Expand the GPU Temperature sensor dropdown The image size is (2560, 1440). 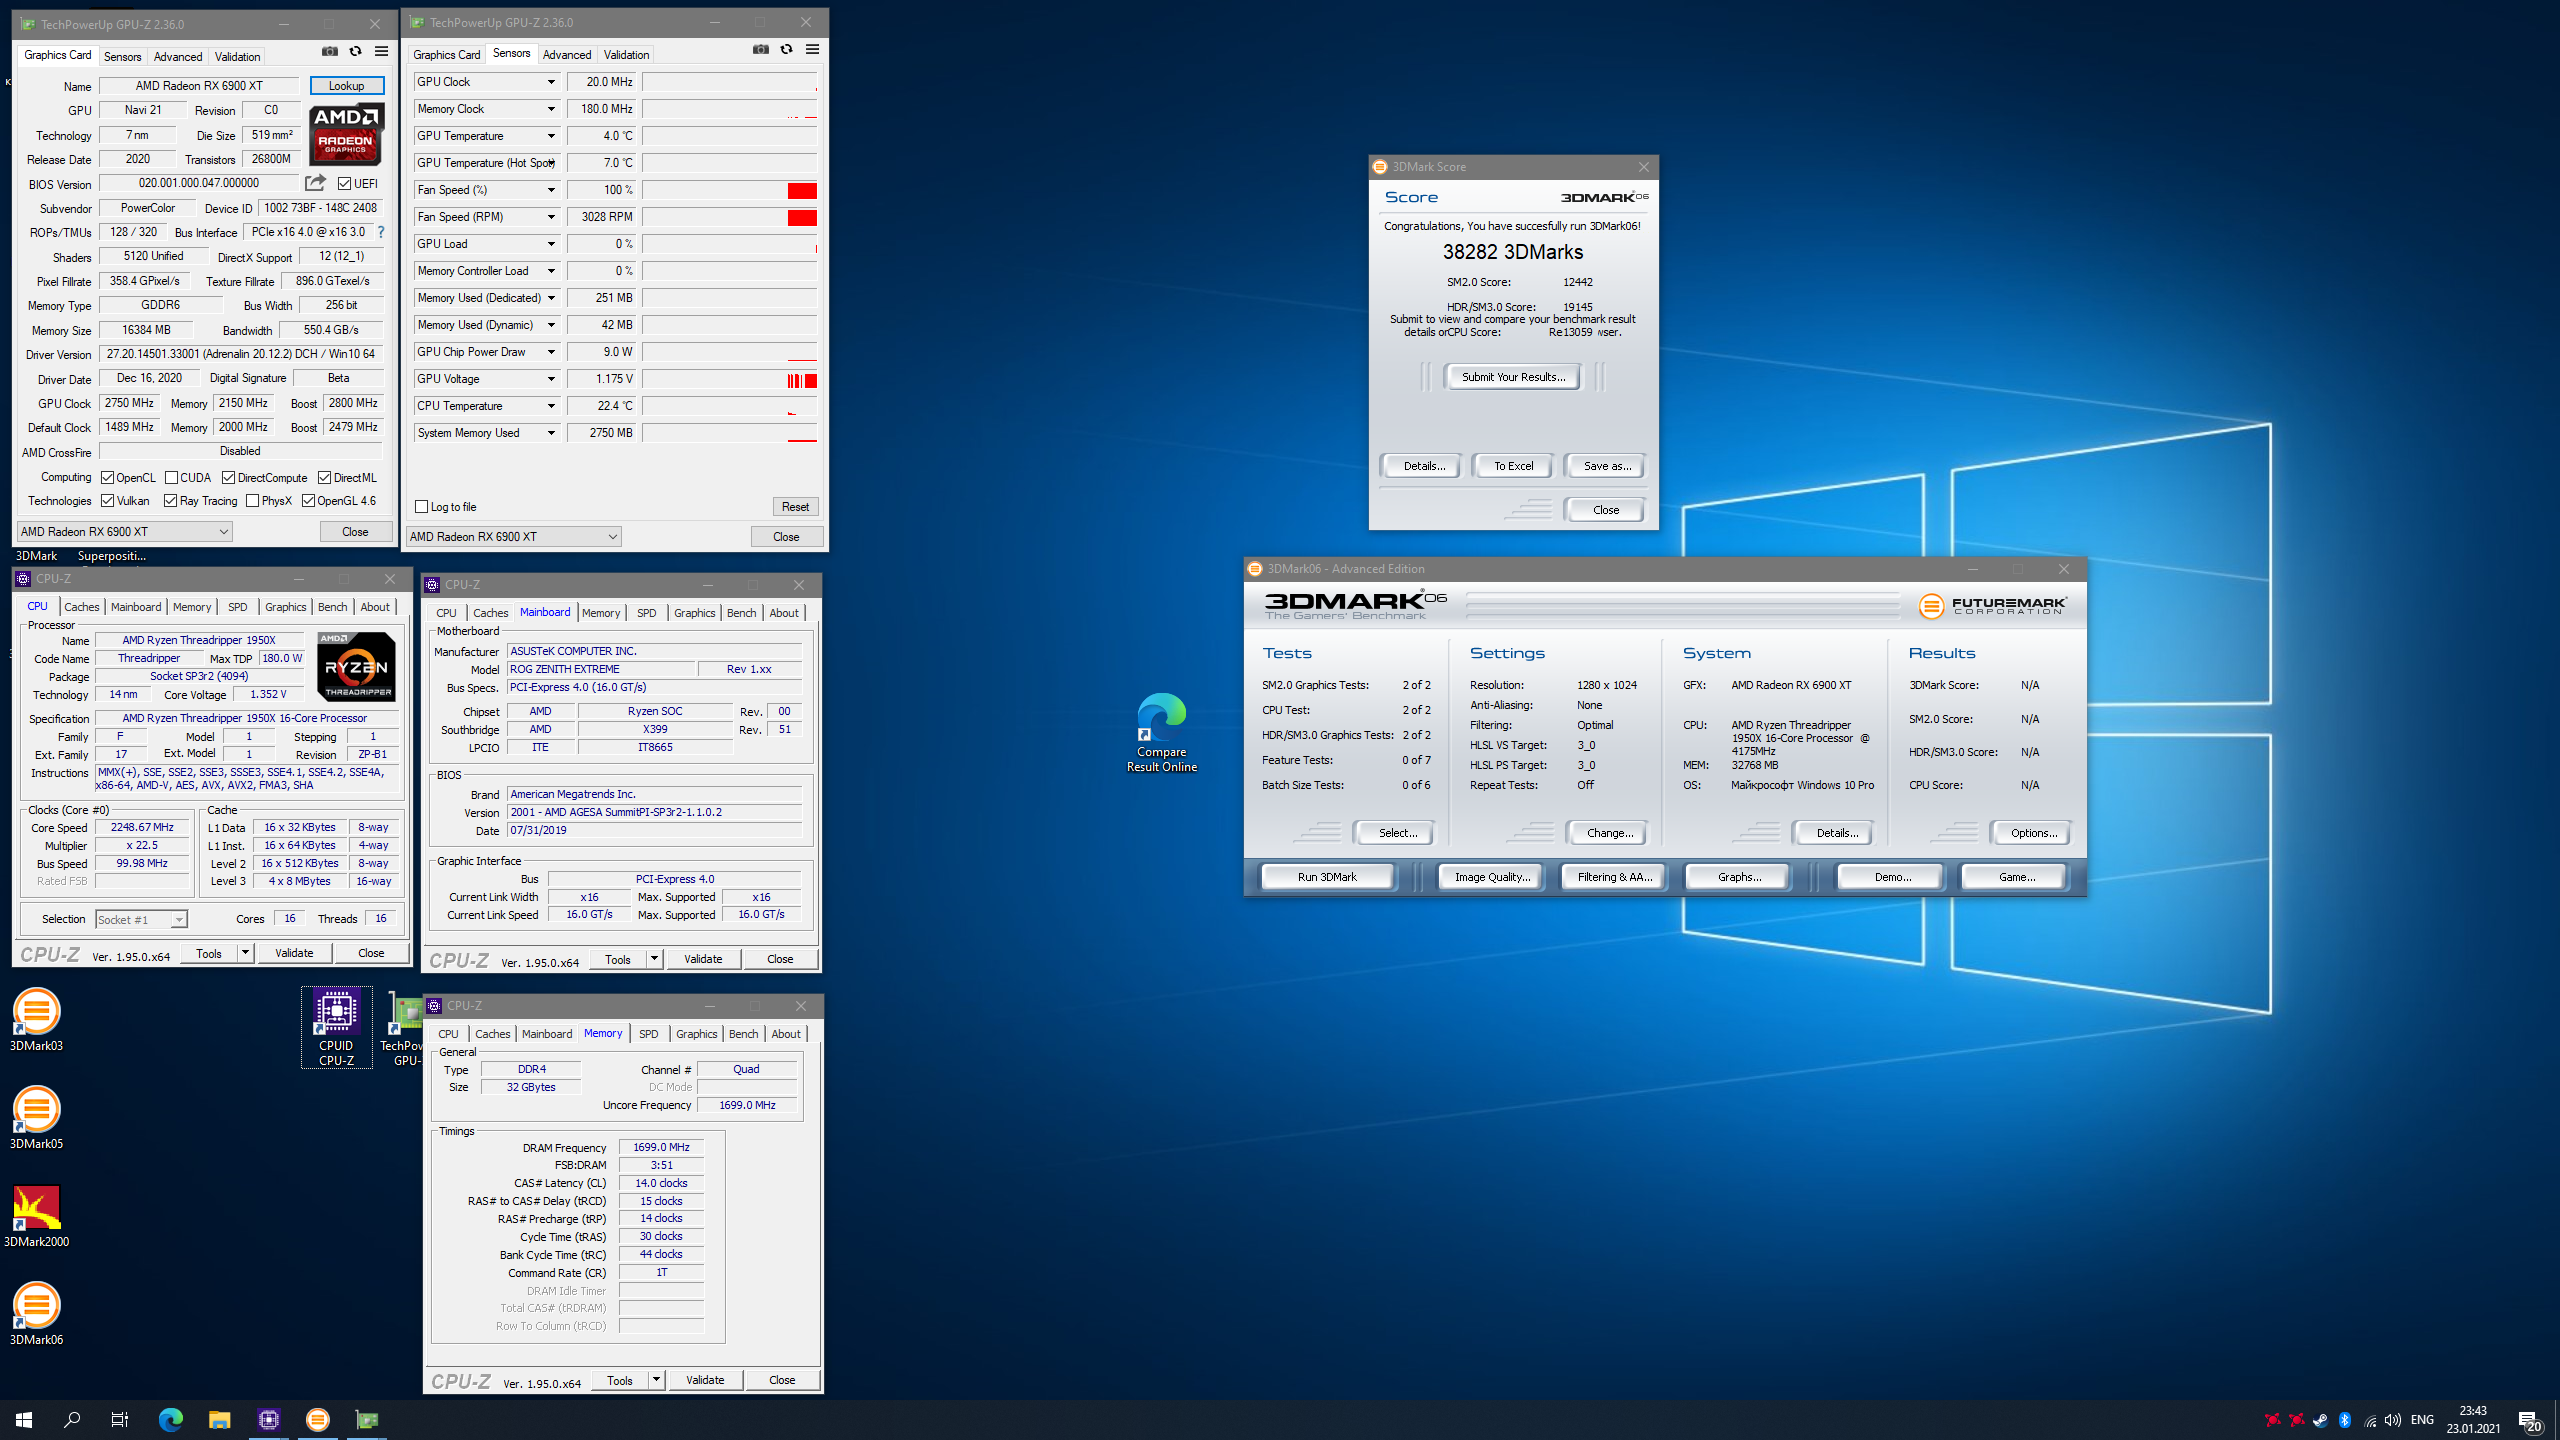click(551, 136)
